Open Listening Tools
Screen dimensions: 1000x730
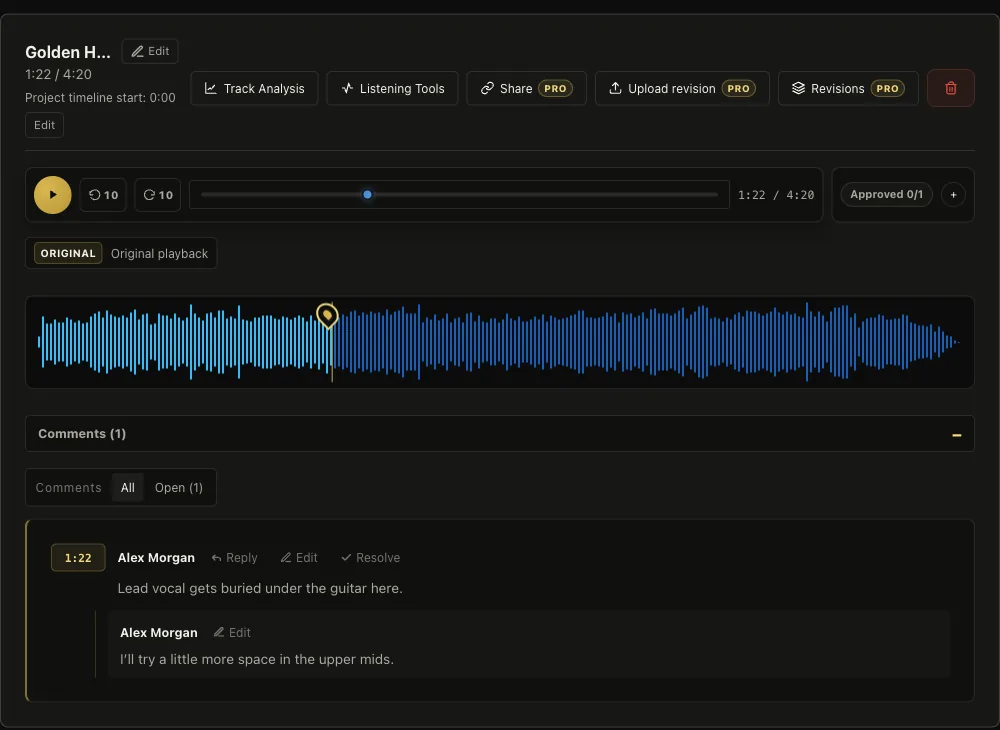coord(392,89)
